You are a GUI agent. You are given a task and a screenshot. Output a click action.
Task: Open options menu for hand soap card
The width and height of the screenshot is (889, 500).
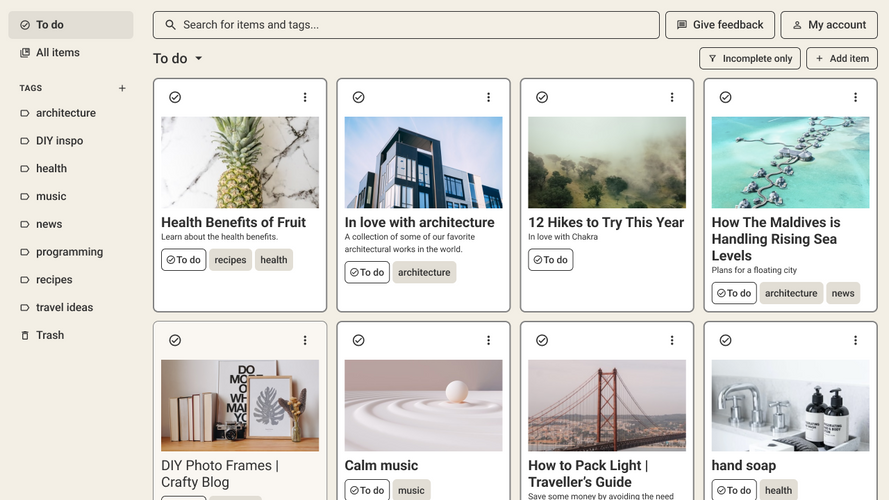click(856, 340)
